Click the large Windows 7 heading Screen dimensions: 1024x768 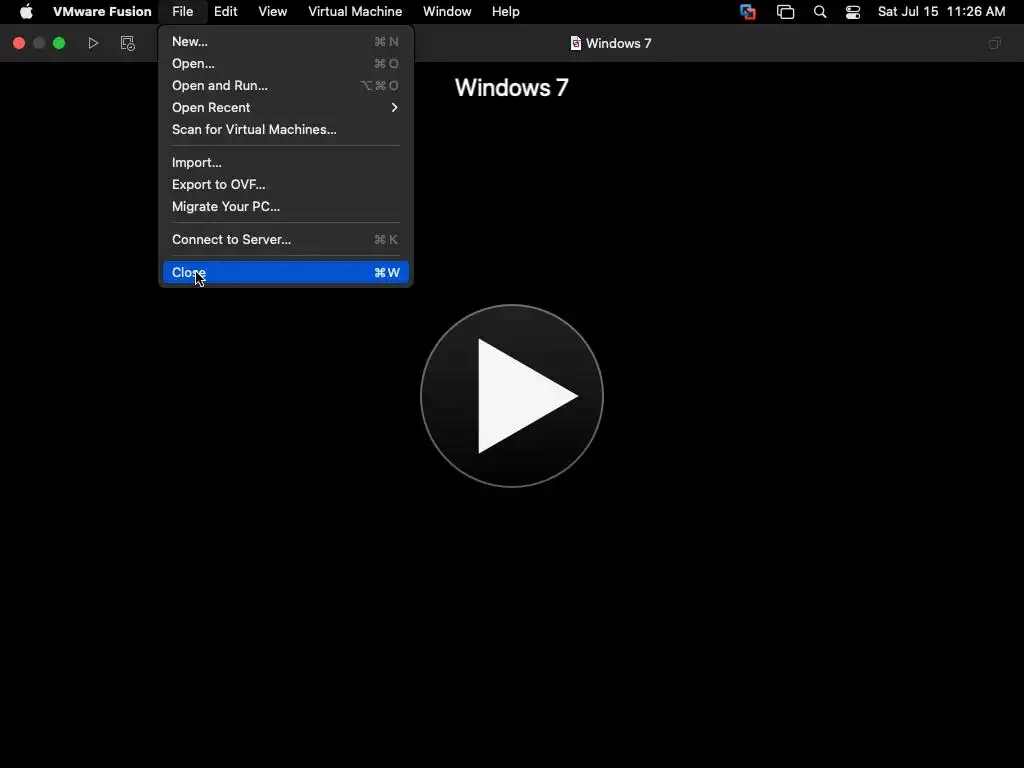(511, 88)
